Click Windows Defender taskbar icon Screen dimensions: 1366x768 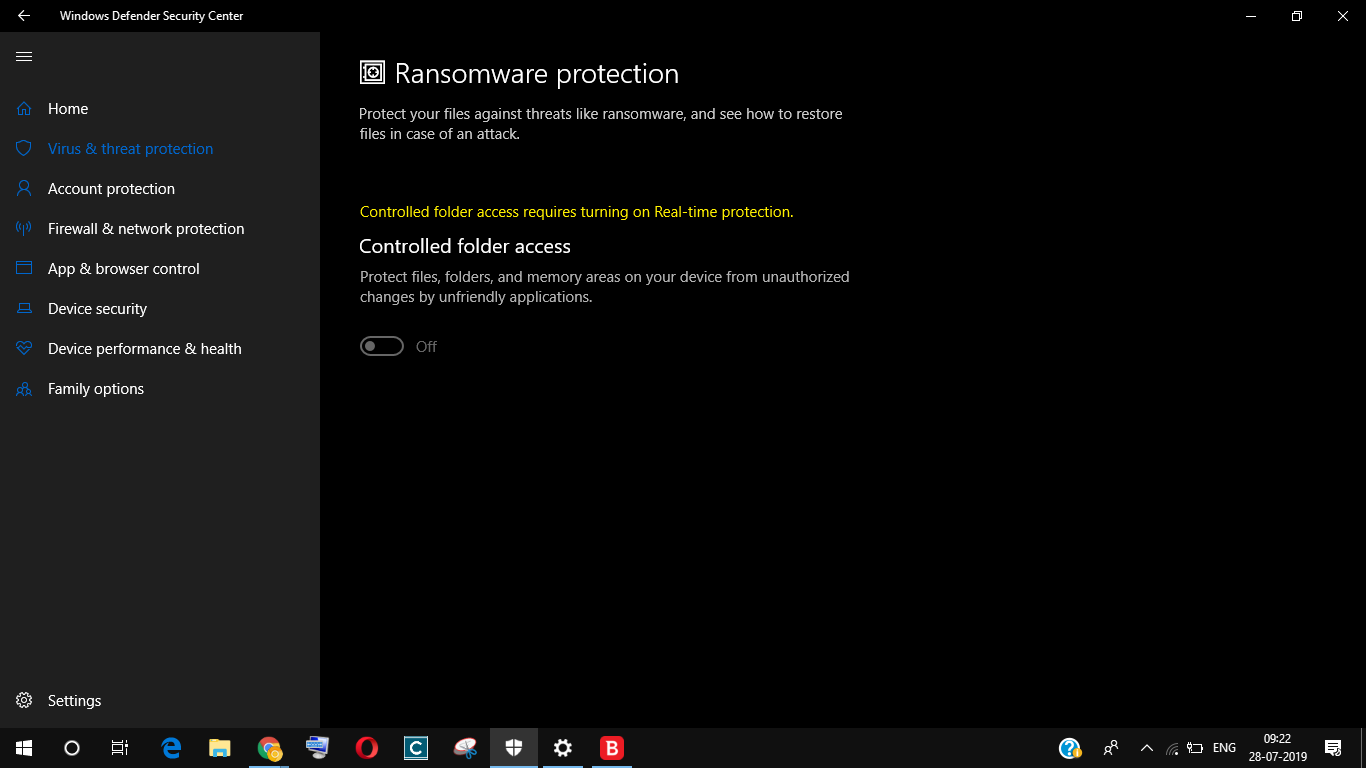tap(514, 748)
